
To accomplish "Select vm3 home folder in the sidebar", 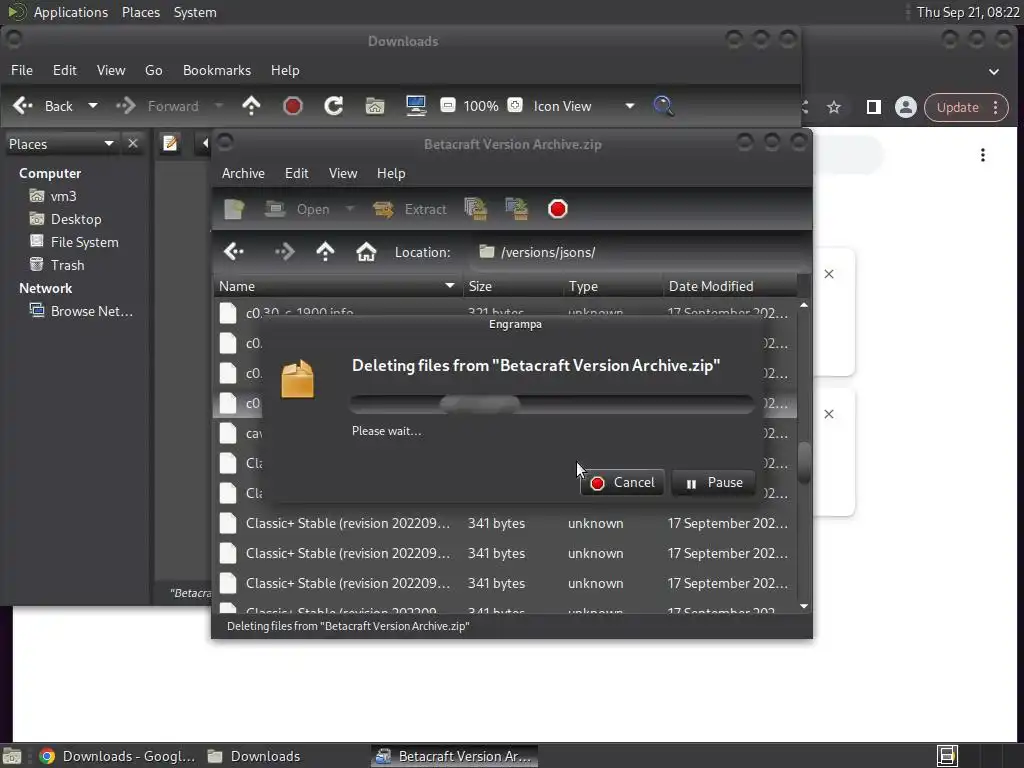I will coord(63,196).
